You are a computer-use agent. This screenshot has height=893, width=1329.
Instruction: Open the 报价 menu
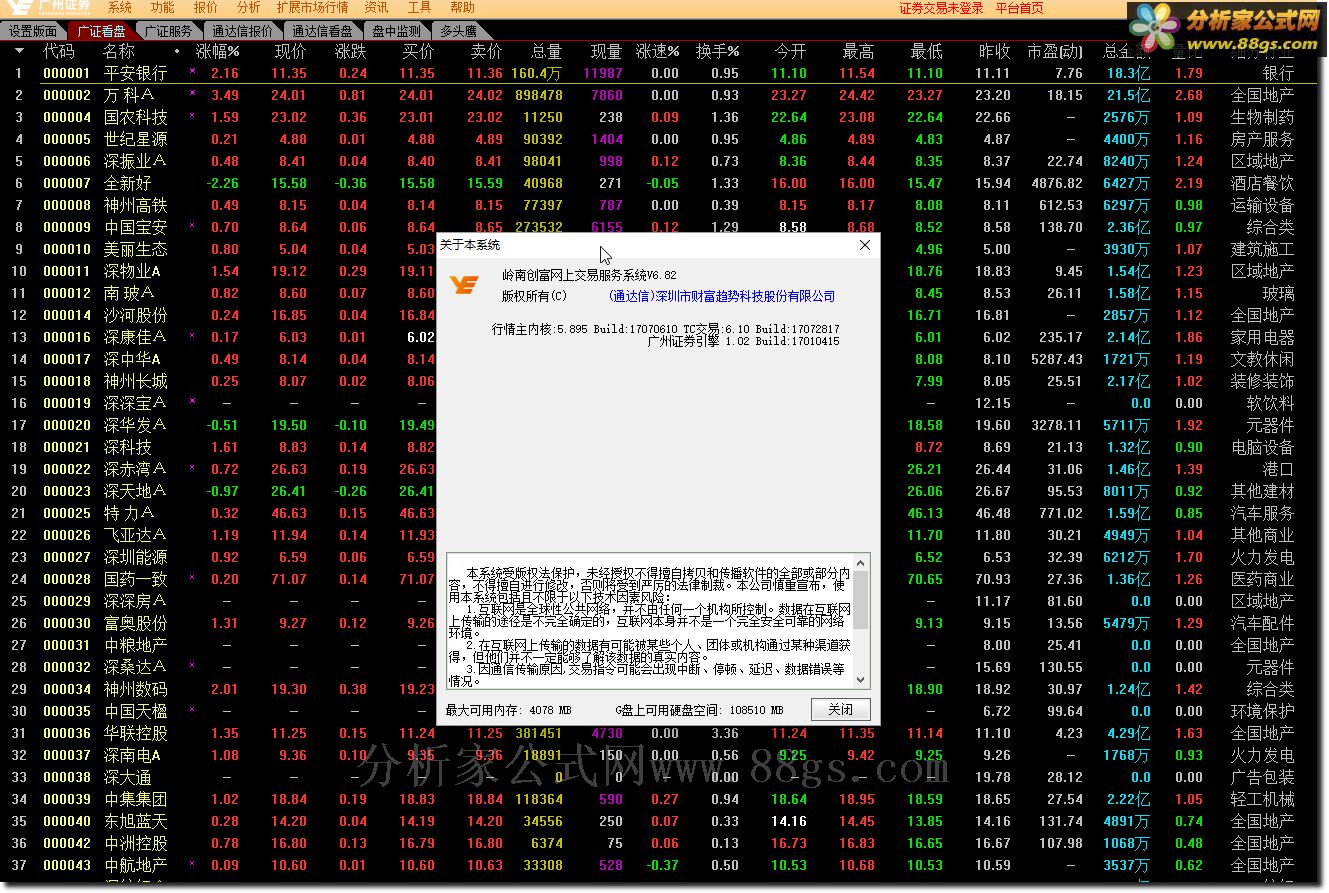(x=205, y=7)
